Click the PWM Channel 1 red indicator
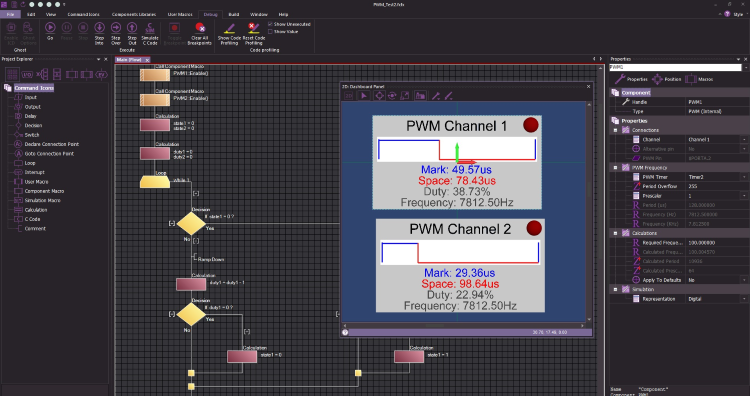 [x=530, y=125]
